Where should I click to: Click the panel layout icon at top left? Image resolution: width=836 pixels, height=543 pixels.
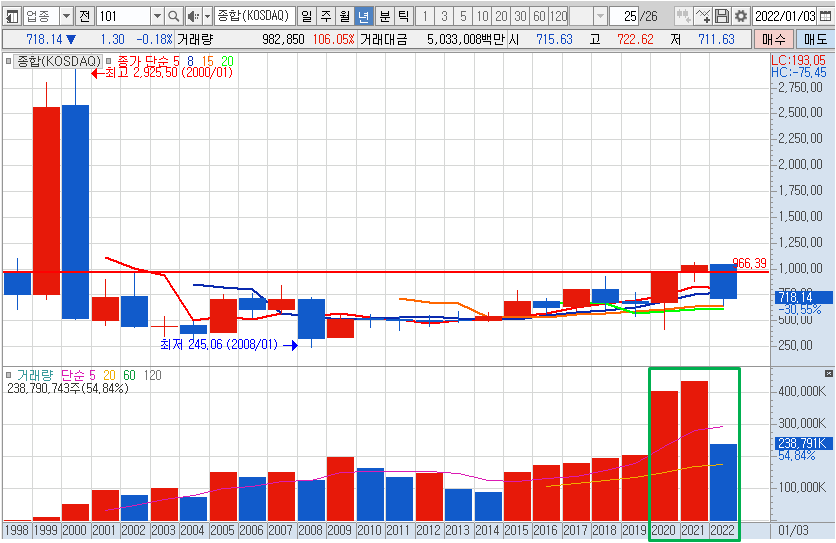[x=12, y=17]
